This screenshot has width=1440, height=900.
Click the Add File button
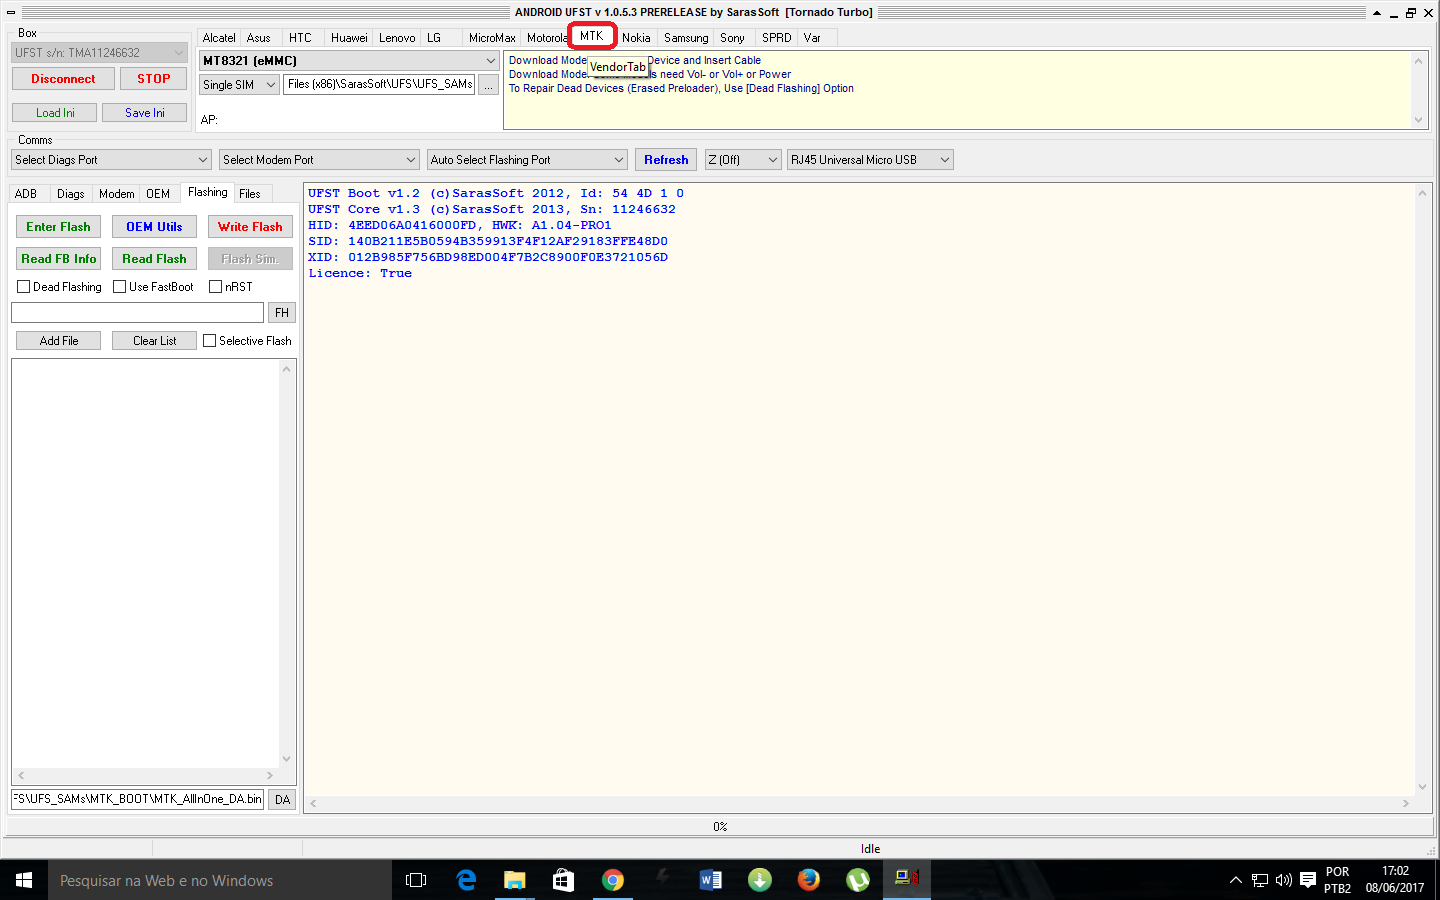click(x=58, y=341)
